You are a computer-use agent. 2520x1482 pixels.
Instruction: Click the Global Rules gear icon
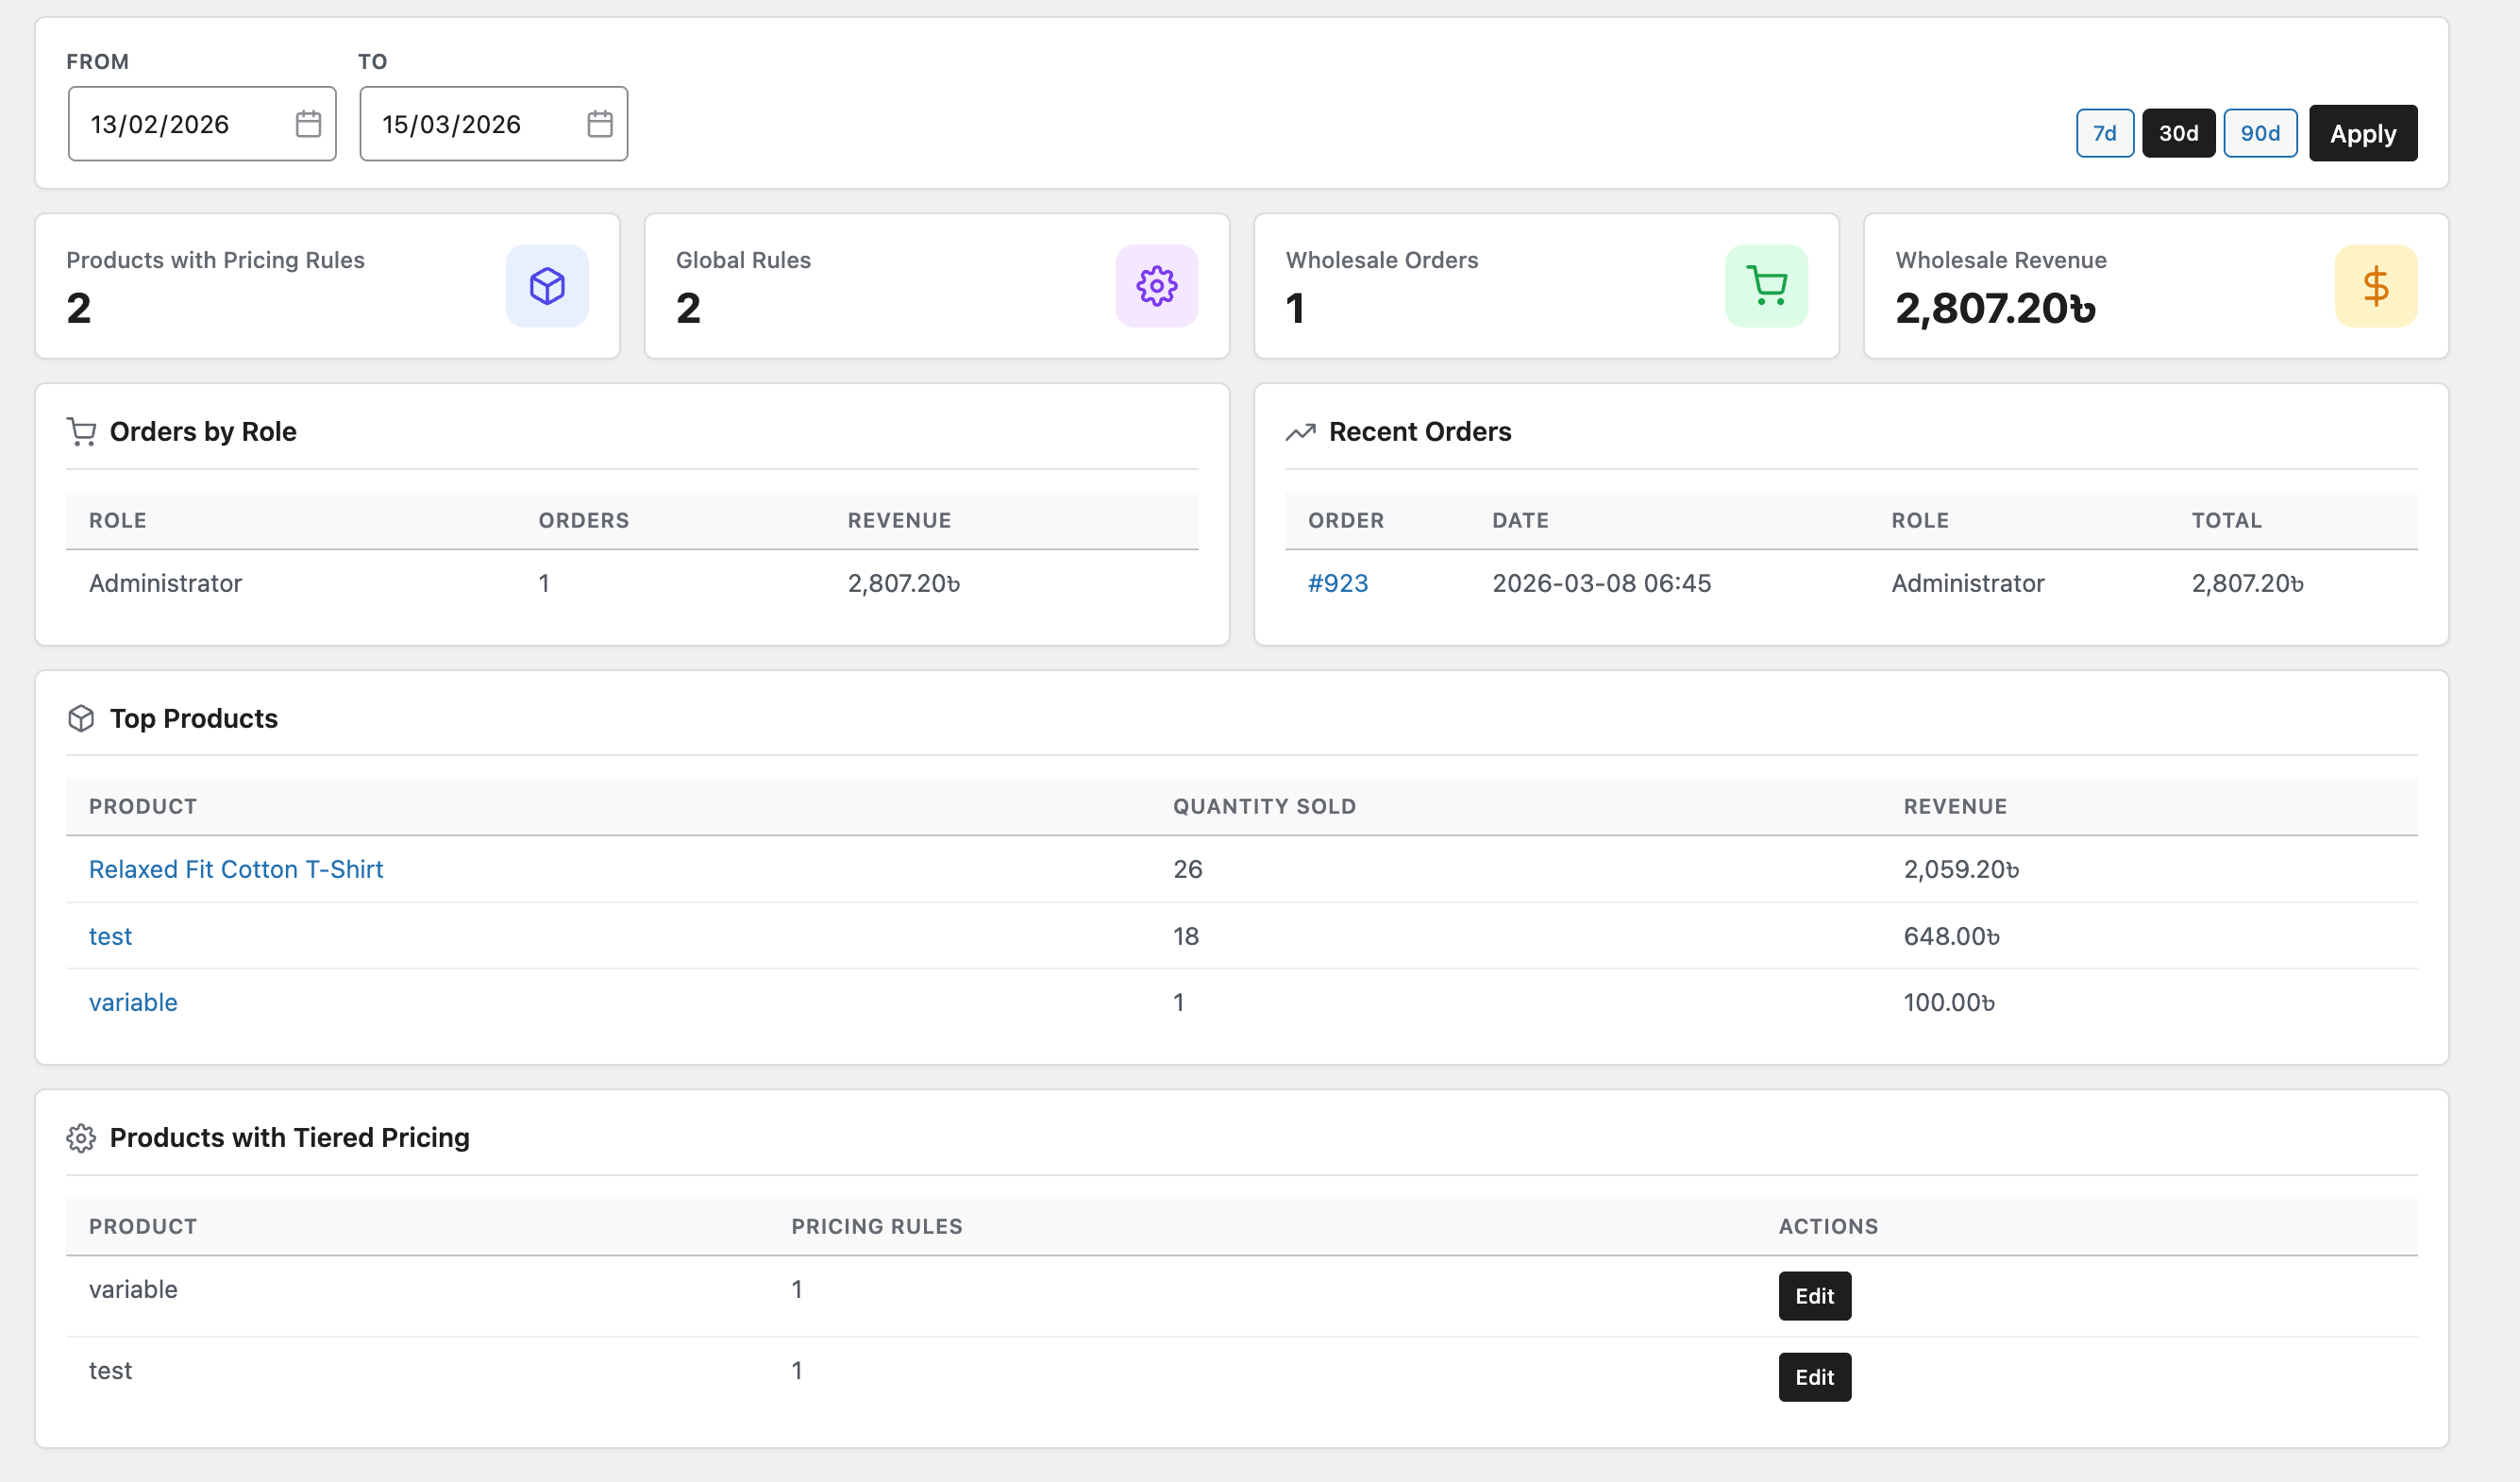click(1156, 286)
